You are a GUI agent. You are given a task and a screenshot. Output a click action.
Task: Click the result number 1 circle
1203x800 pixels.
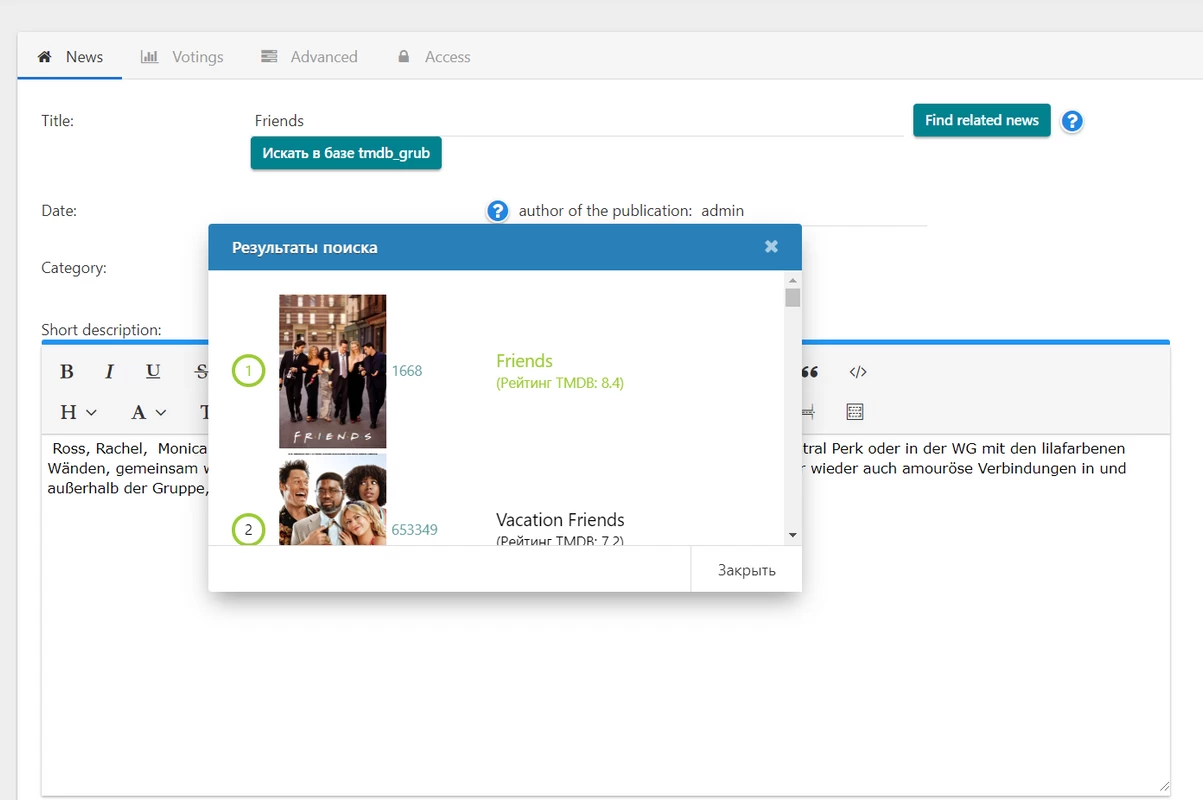[x=249, y=371]
